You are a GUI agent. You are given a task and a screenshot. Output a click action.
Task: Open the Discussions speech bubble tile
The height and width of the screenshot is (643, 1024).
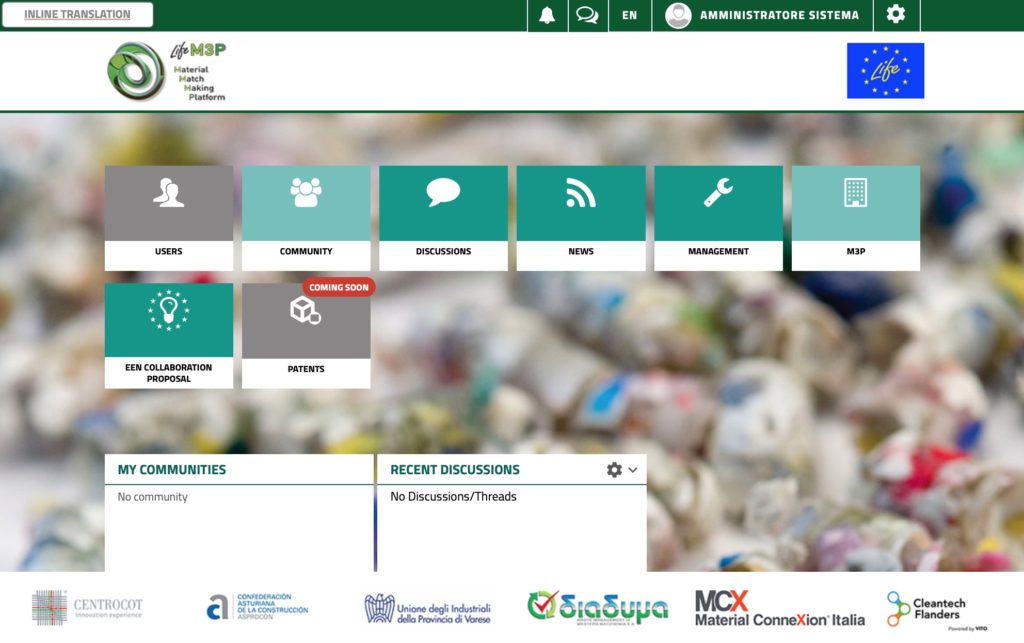[x=443, y=217]
